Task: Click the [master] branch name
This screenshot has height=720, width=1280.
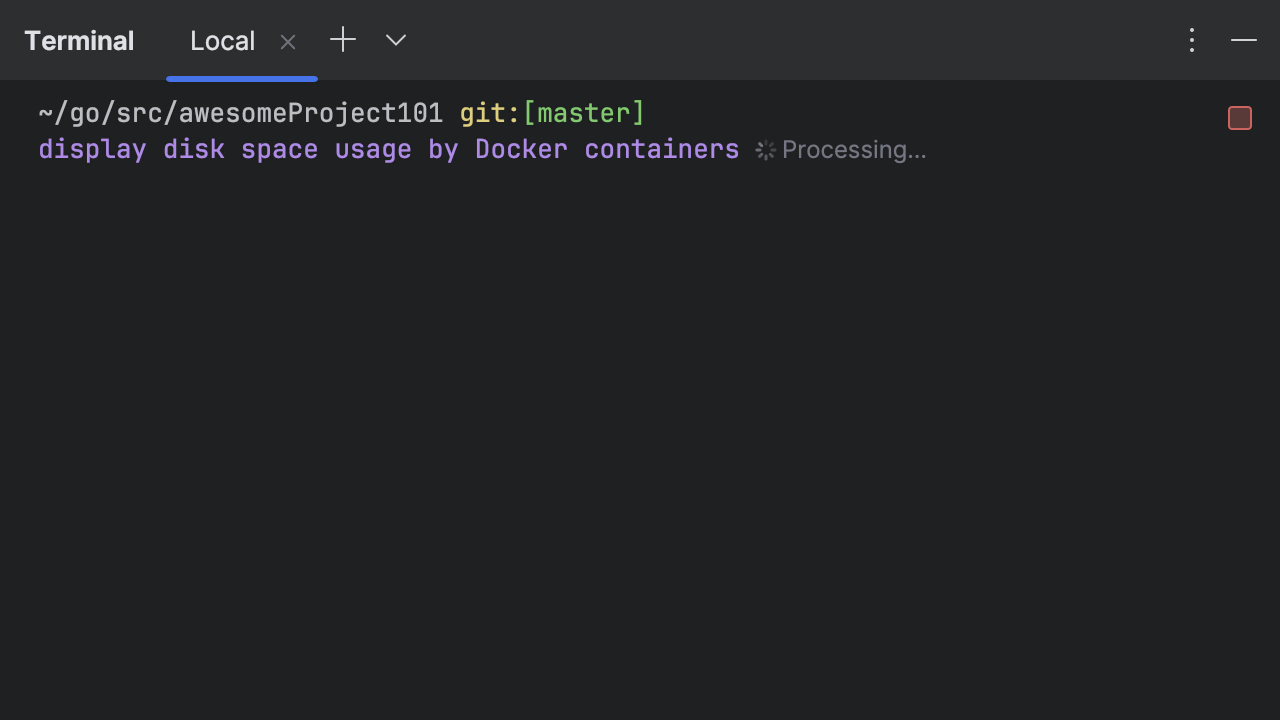Action: pyautogui.click(x=584, y=113)
